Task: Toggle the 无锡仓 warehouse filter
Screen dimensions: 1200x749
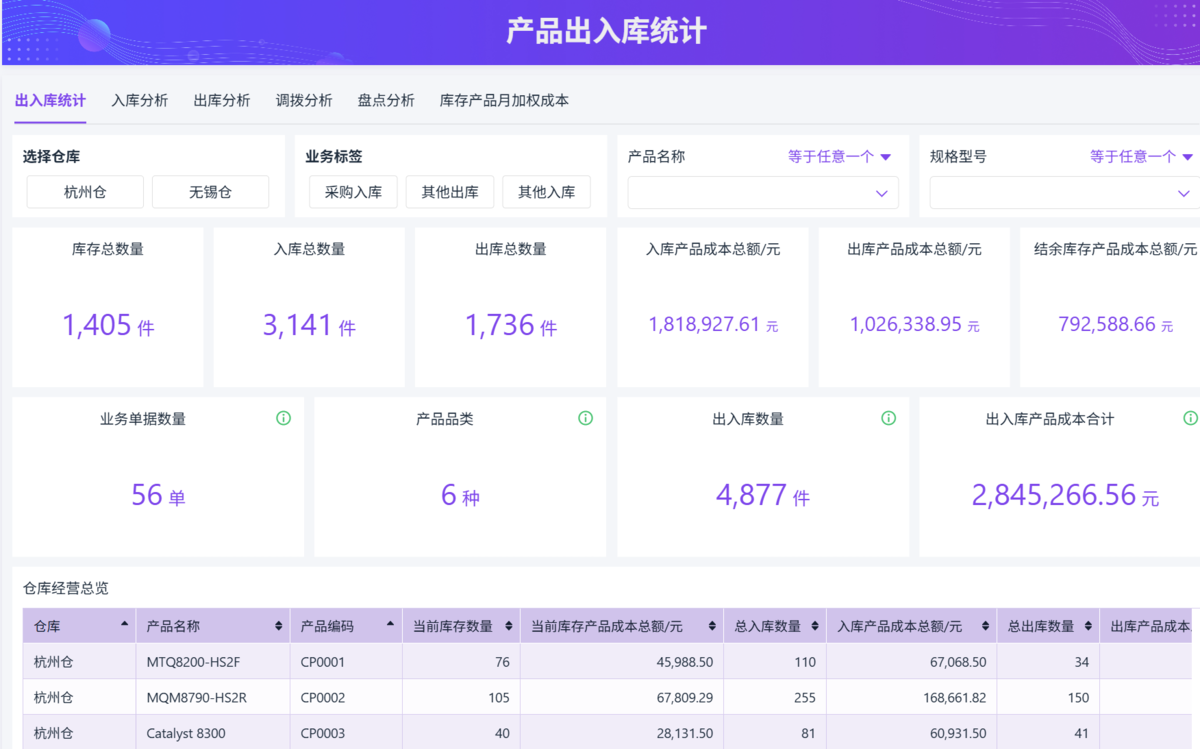Action: coord(210,192)
